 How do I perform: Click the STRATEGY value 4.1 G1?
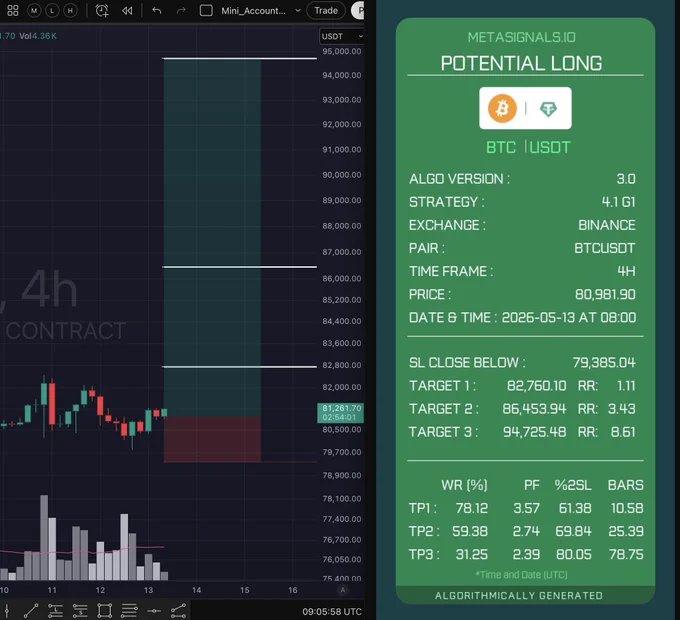click(618, 202)
